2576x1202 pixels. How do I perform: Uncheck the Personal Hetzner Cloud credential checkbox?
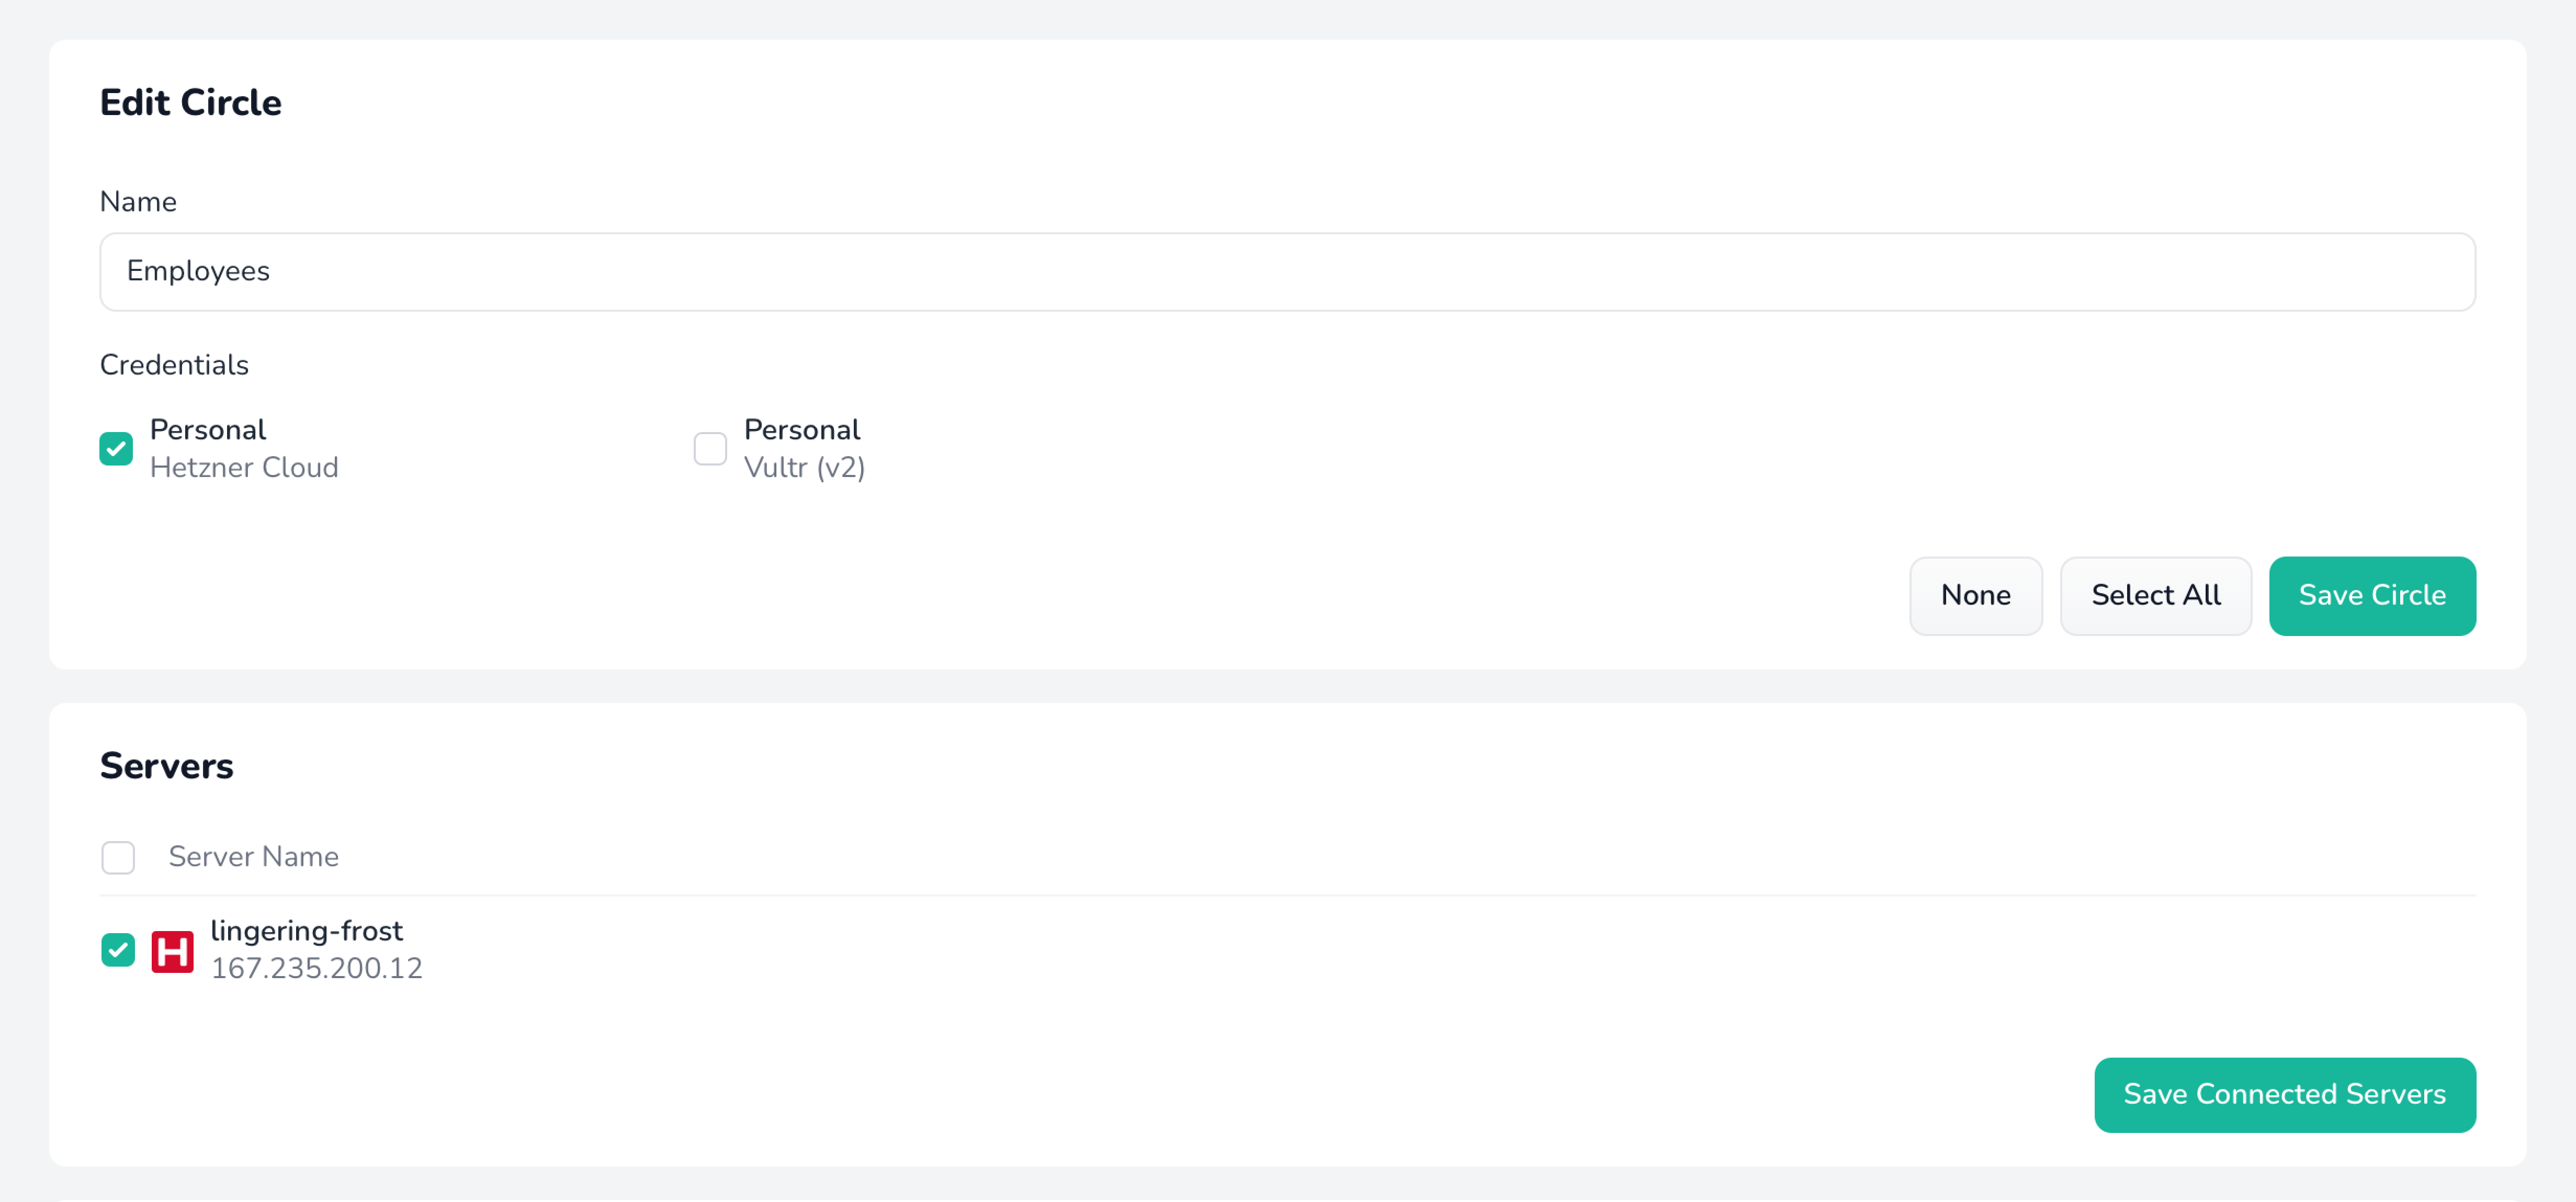(116, 449)
